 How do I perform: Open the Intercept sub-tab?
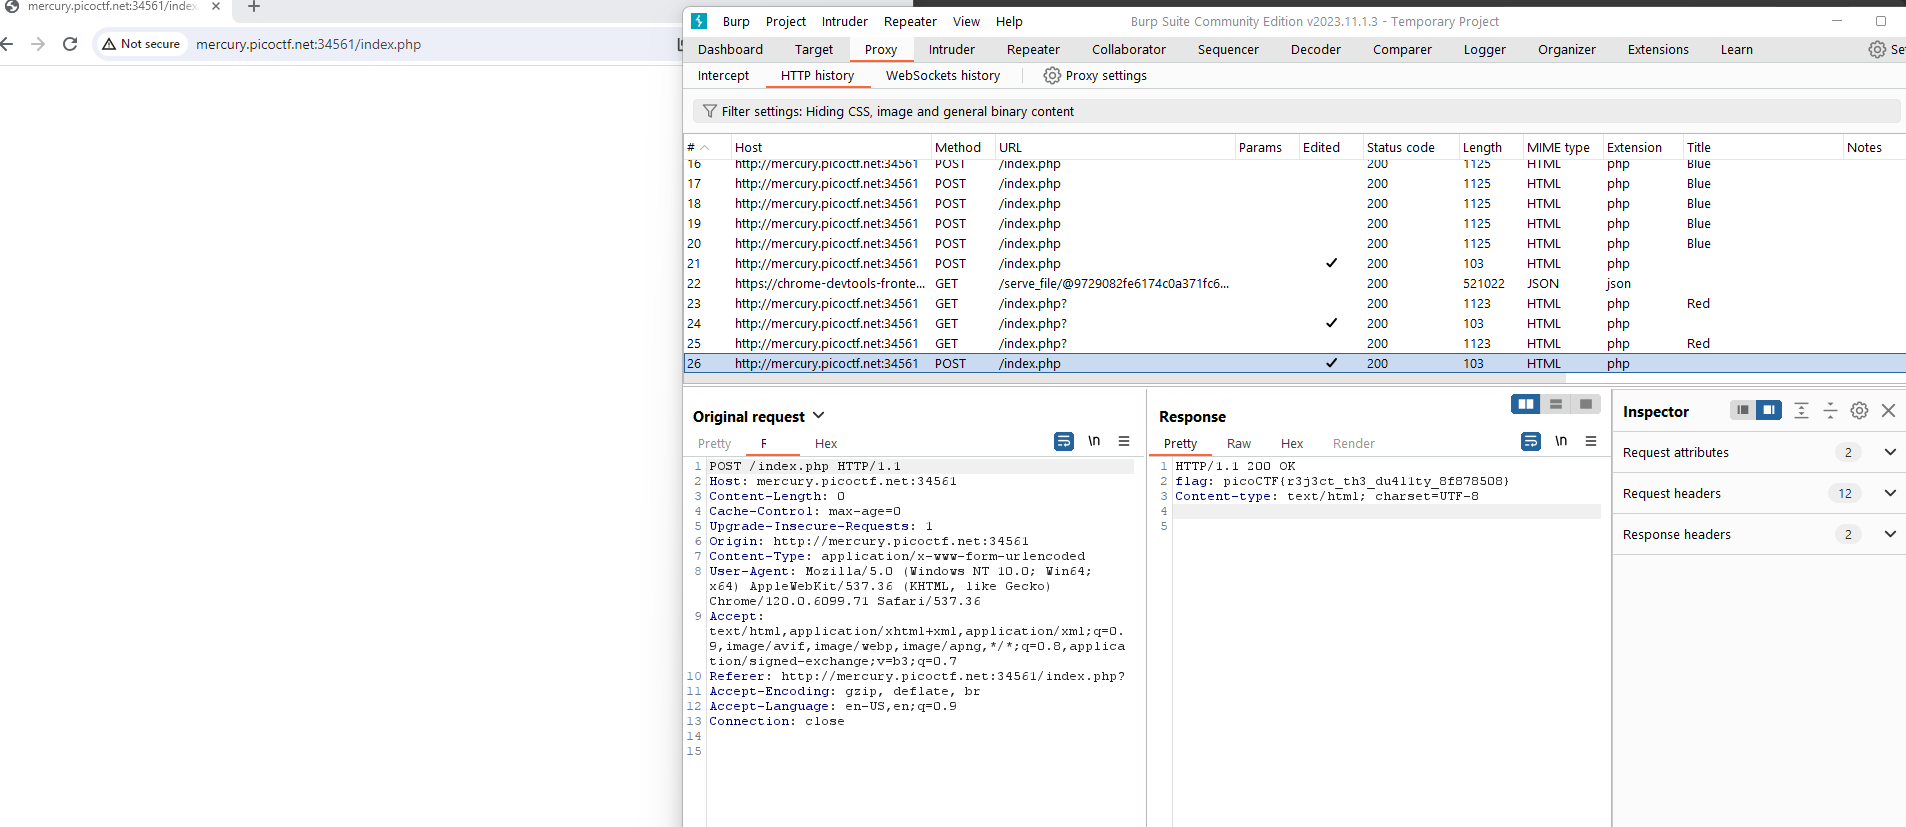723,75
